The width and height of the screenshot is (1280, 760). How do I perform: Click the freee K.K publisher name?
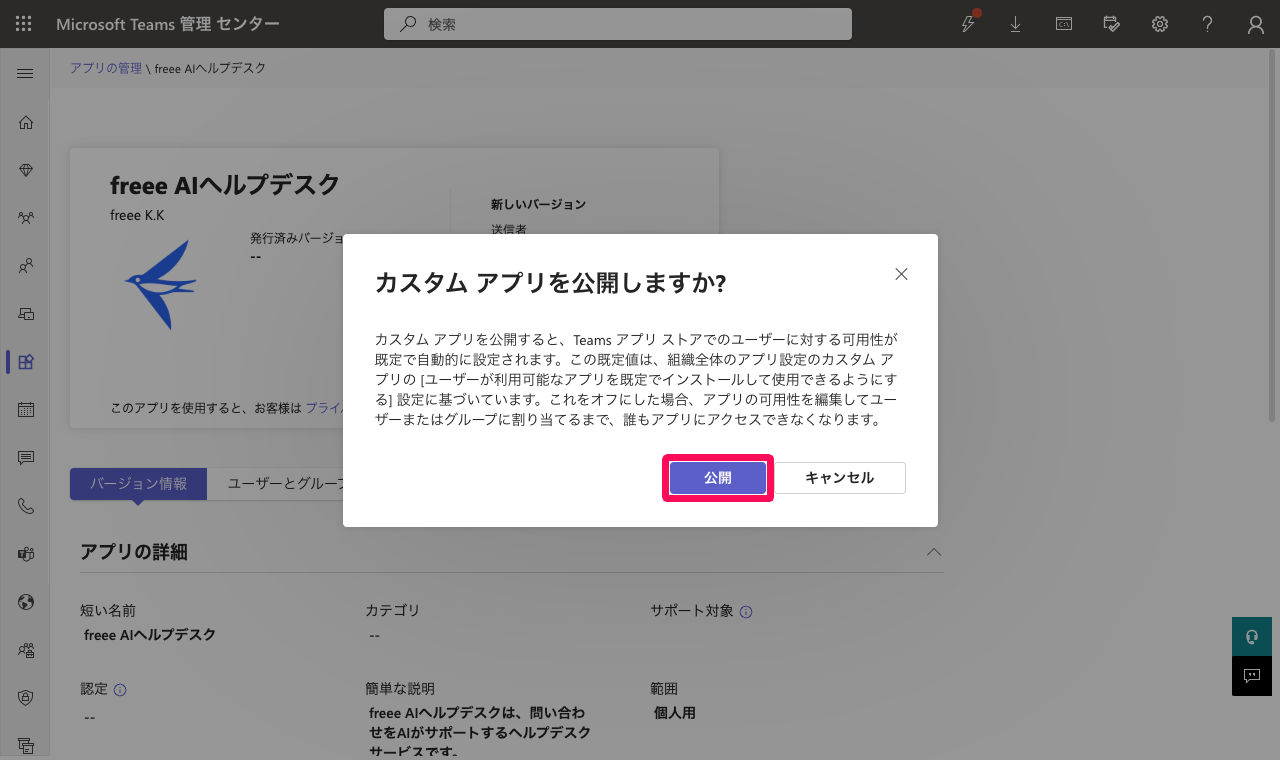pyautogui.click(x=137, y=215)
